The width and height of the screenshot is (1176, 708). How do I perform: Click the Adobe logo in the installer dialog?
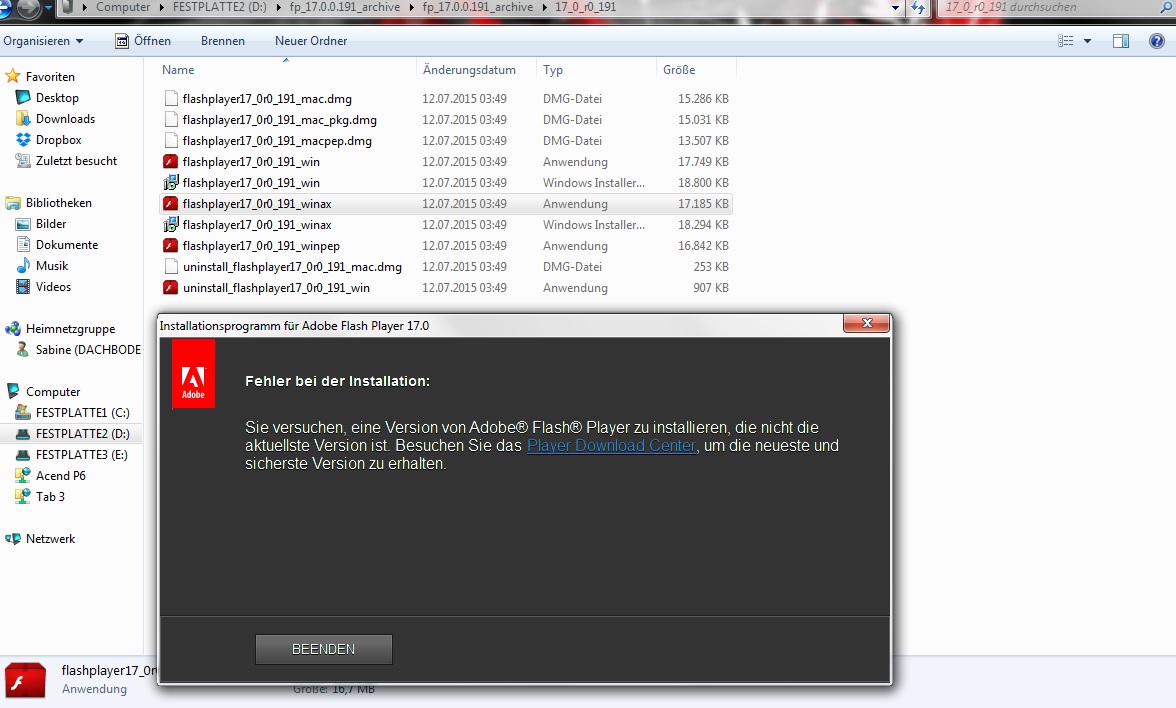coord(194,374)
